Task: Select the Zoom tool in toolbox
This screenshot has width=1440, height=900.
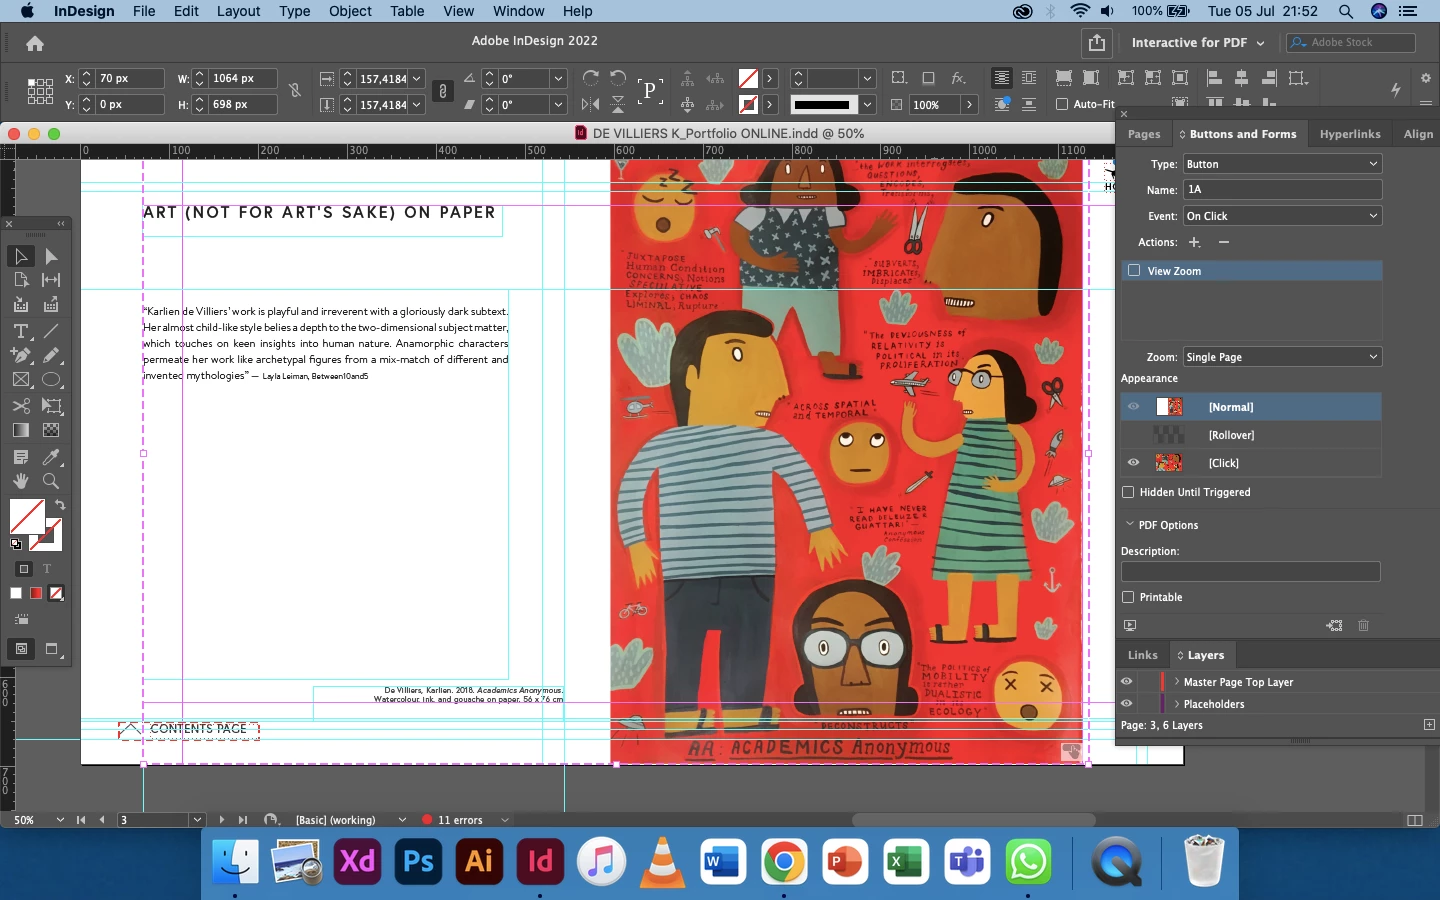Action: (x=51, y=481)
